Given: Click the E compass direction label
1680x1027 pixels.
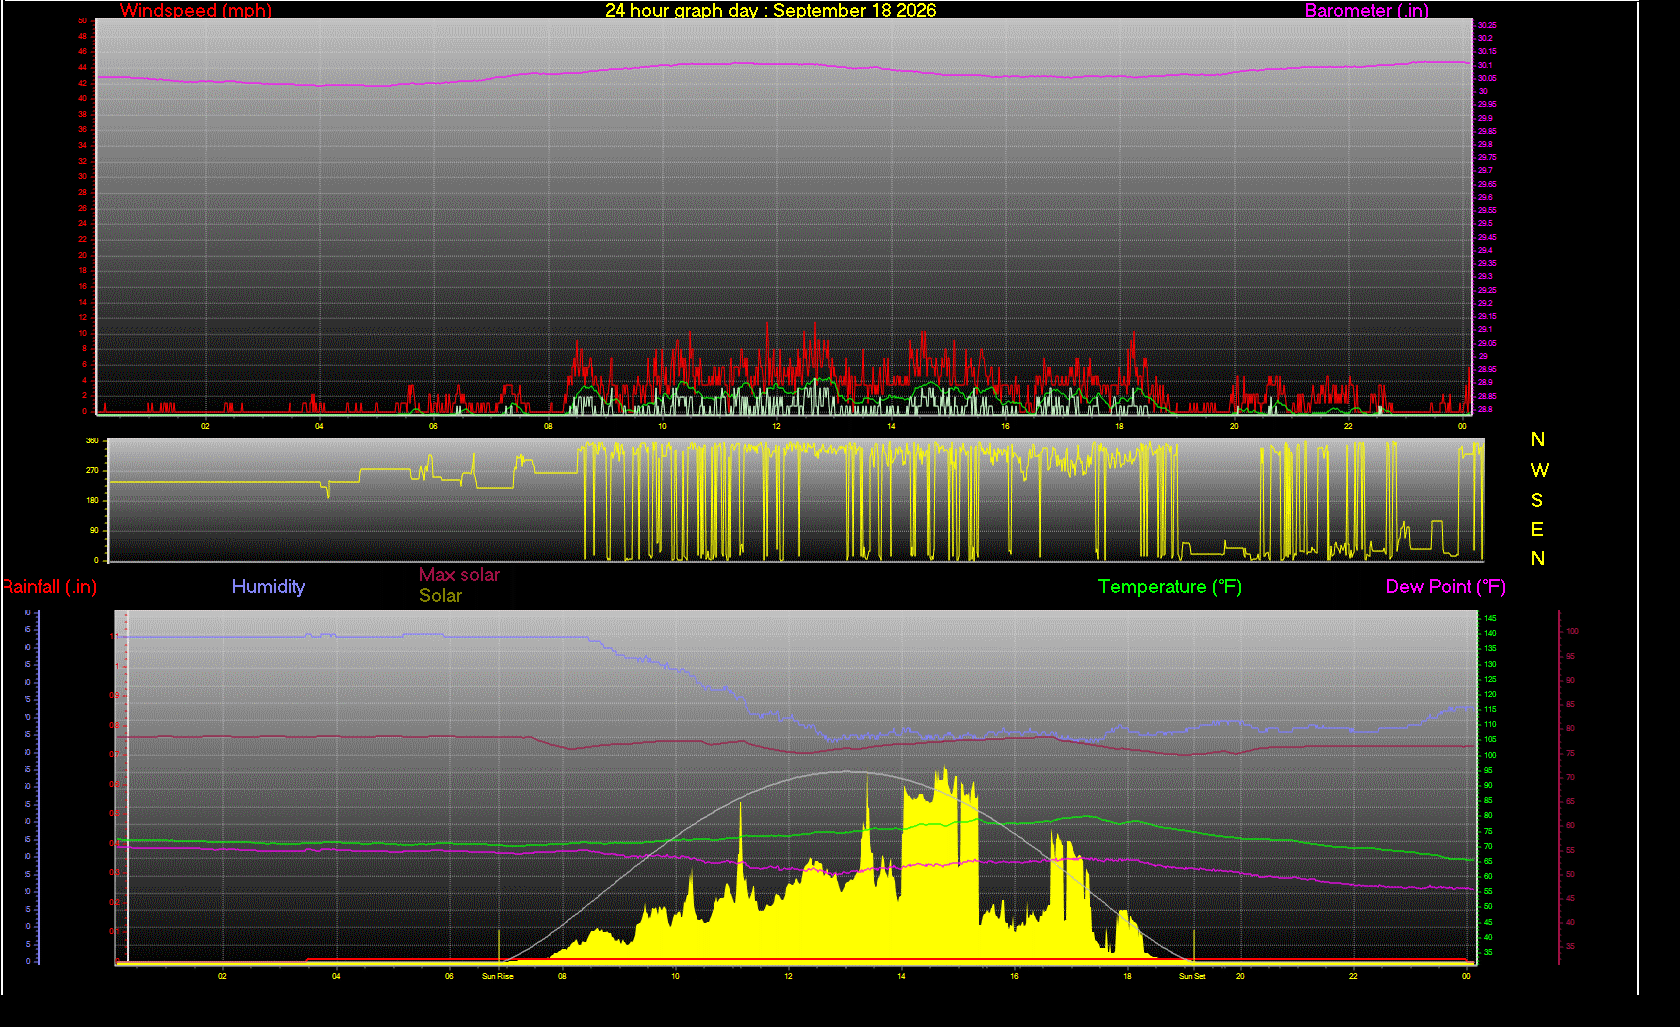Looking at the screenshot, I should tap(1537, 529).
